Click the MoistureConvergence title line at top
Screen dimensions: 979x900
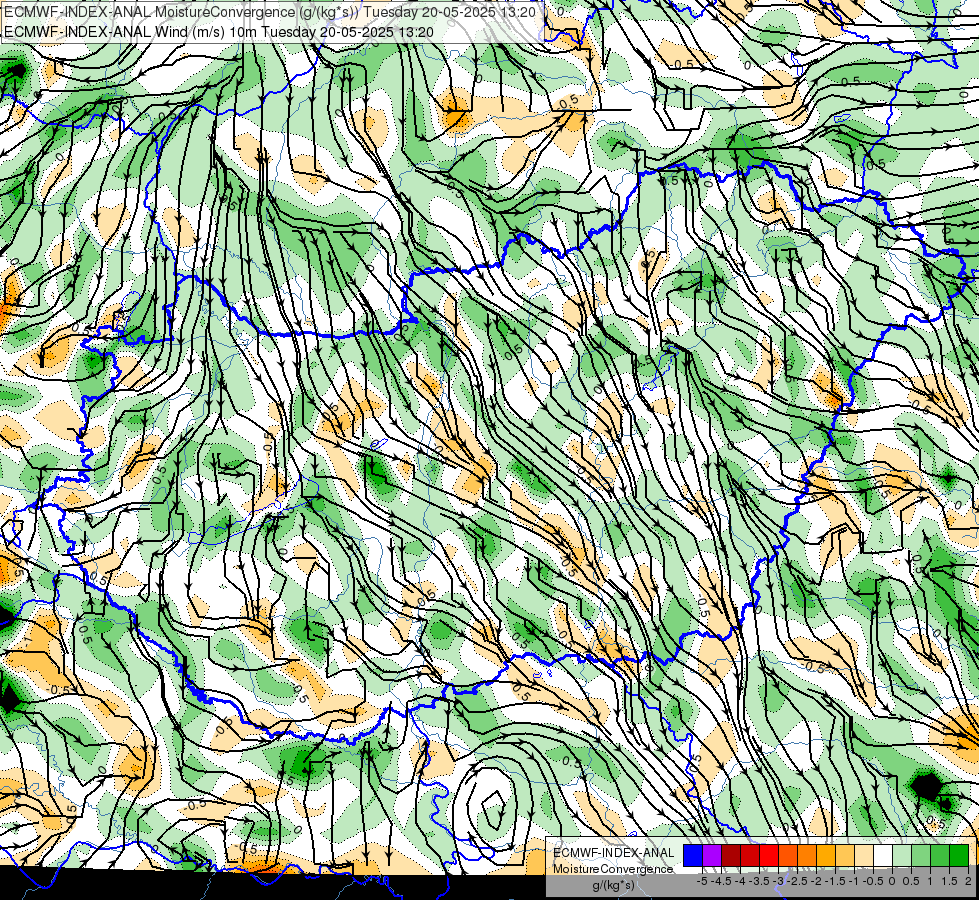click(268, 12)
